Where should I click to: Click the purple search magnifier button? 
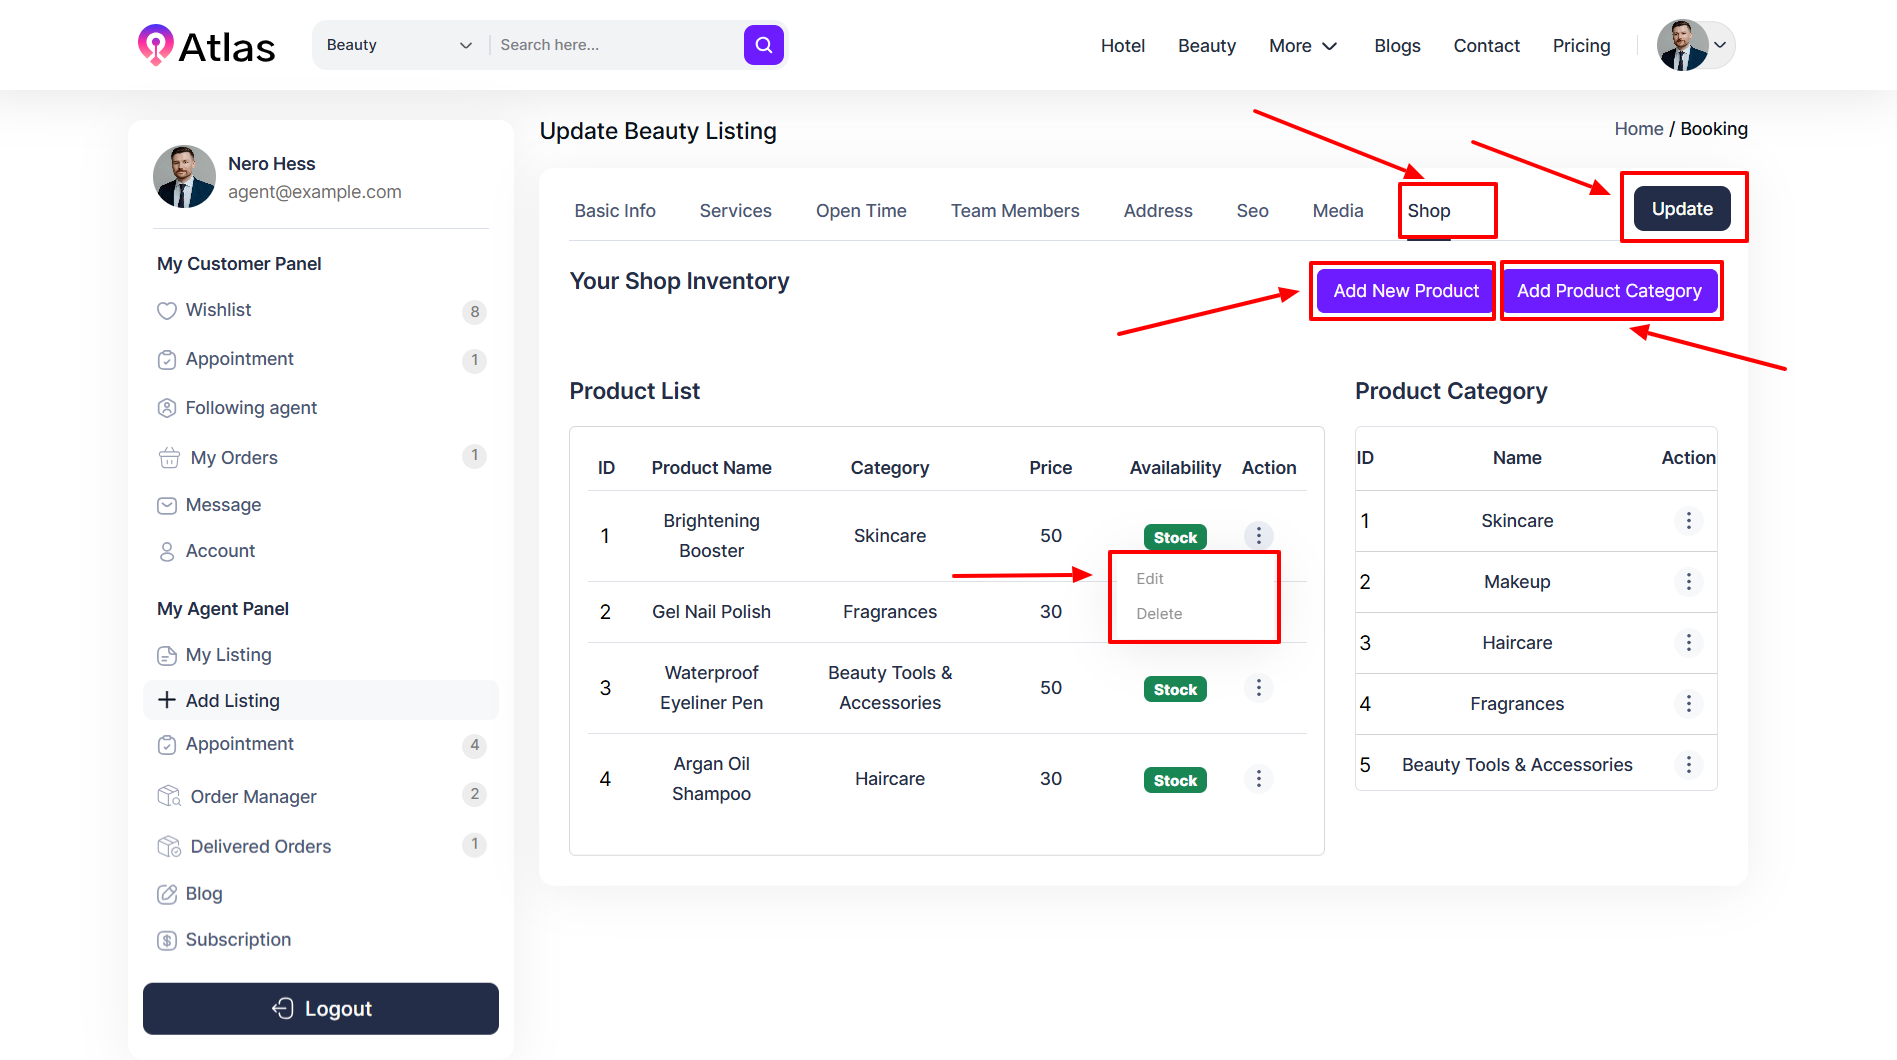(x=763, y=45)
